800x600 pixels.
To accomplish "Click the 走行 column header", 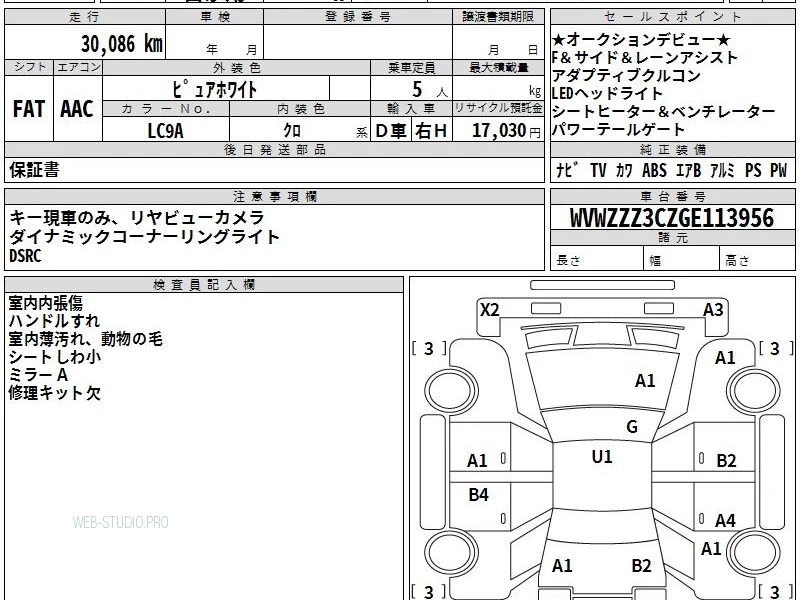I will click(x=85, y=17).
